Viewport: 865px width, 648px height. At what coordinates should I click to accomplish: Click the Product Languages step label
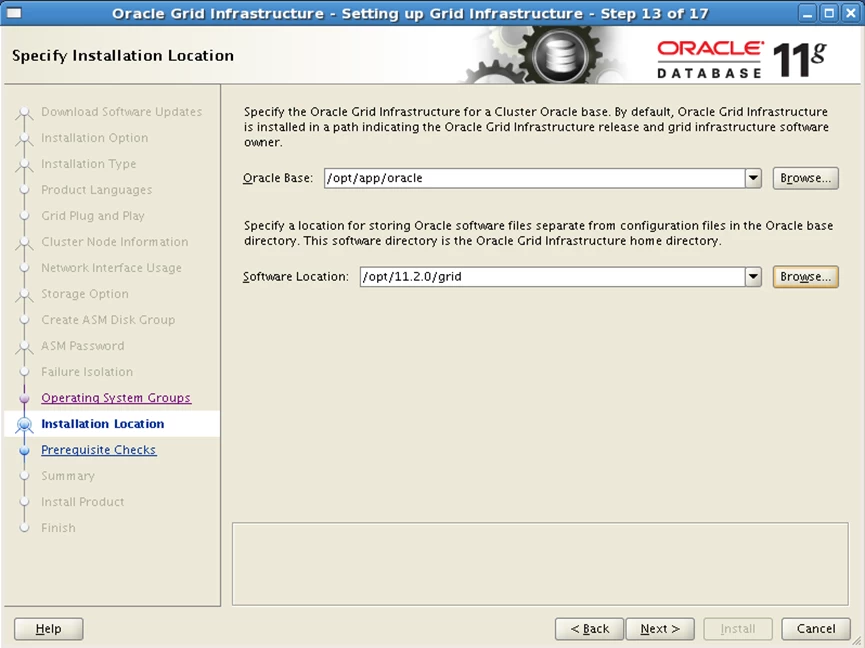[97, 189]
